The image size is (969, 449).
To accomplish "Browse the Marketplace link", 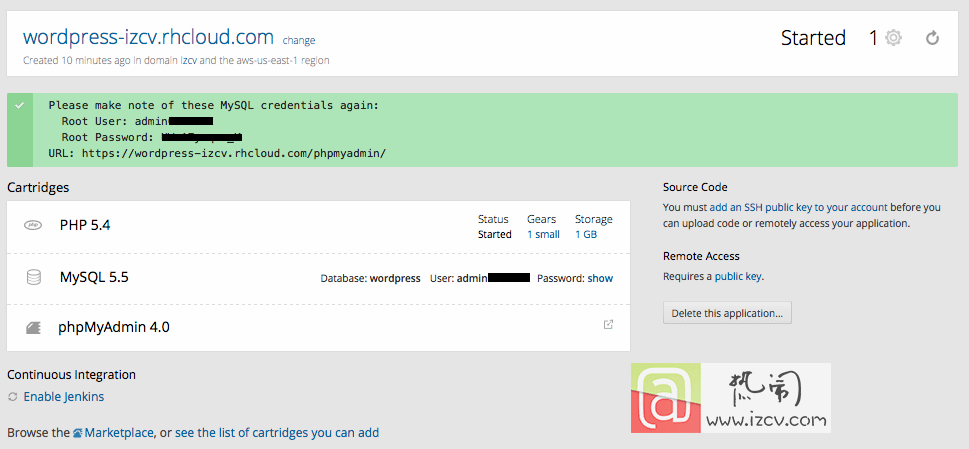I will tap(119, 433).
